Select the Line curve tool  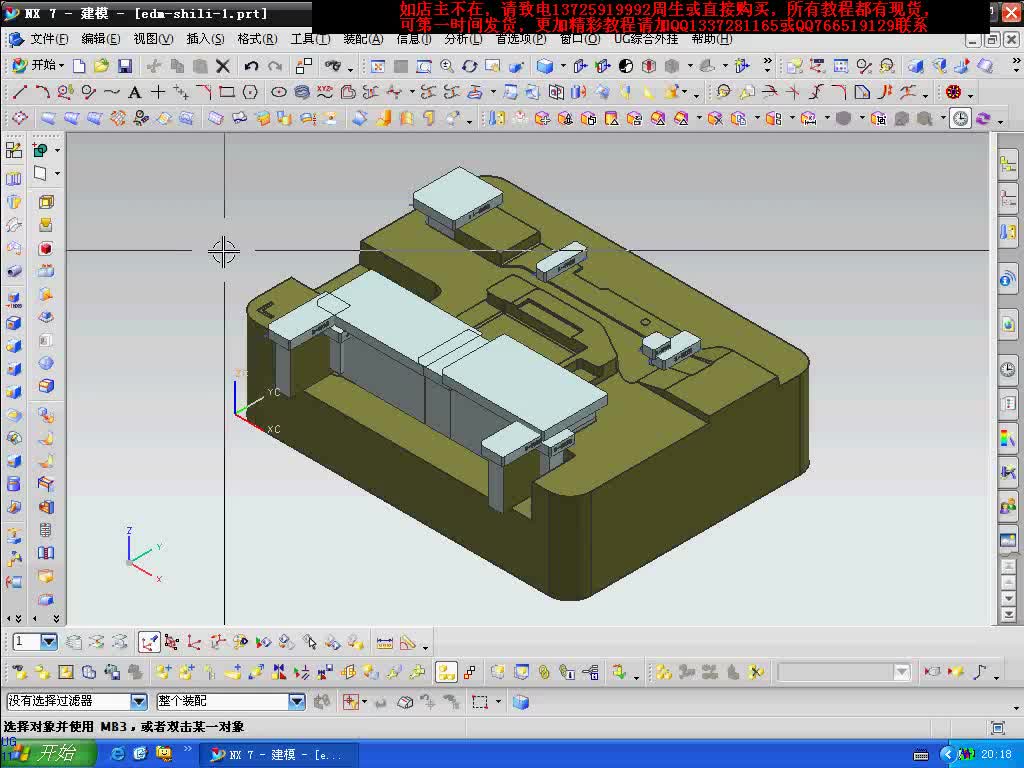point(20,92)
